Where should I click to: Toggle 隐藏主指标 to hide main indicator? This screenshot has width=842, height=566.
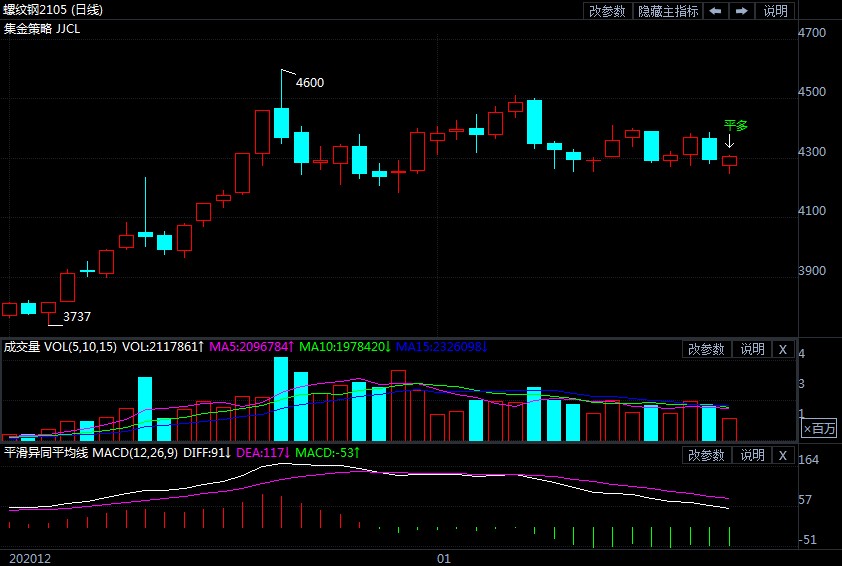(x=668, y=11)
